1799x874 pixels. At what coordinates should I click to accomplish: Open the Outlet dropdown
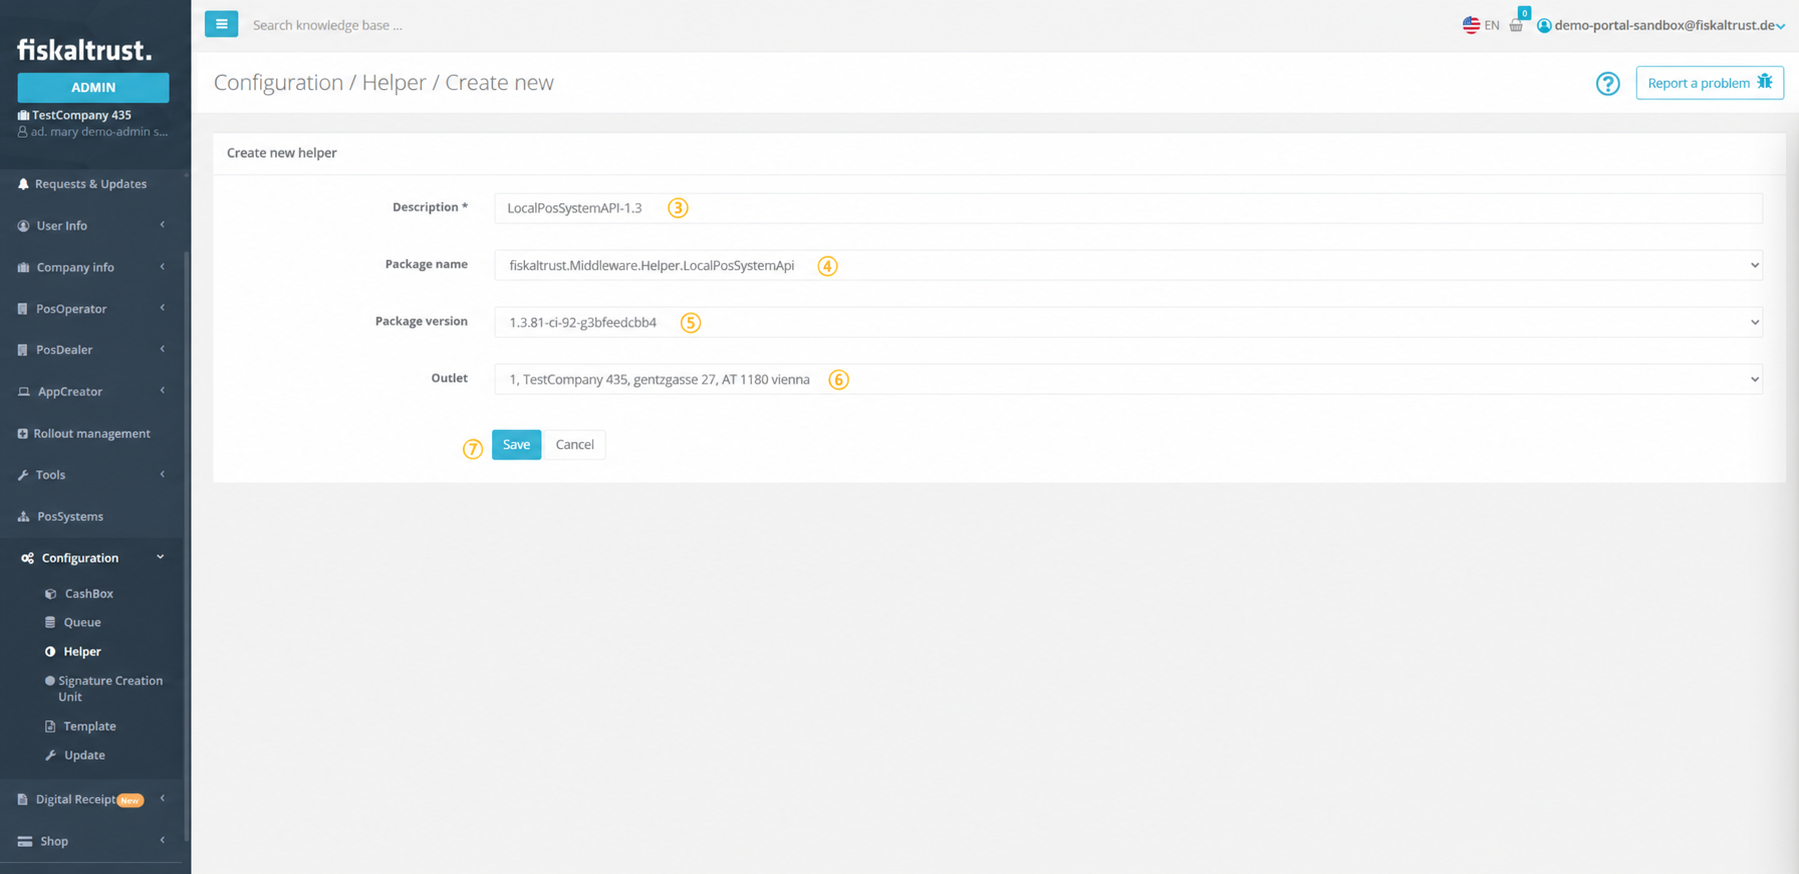pos(1128,379)
